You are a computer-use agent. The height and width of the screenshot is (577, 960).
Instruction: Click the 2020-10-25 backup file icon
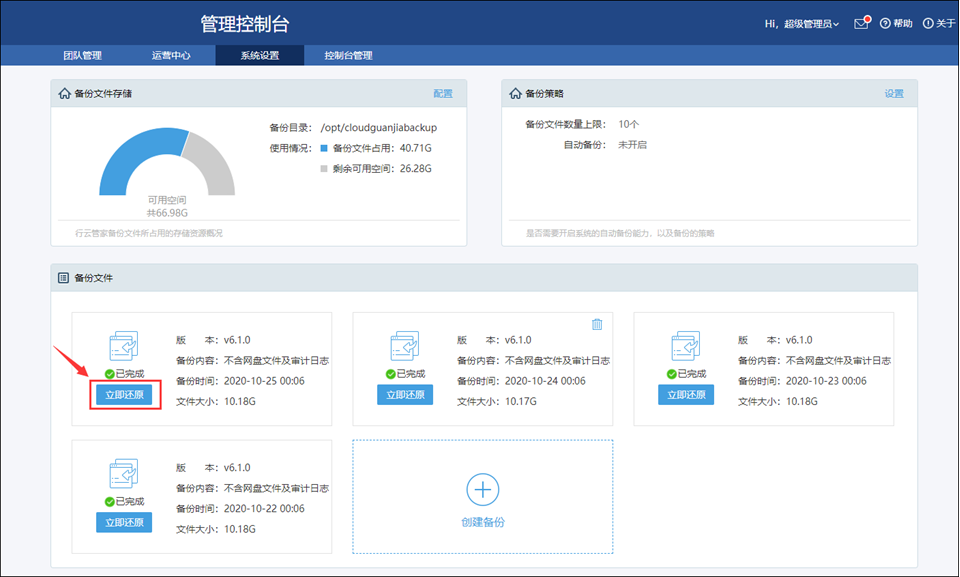click(x=124, y=346)
